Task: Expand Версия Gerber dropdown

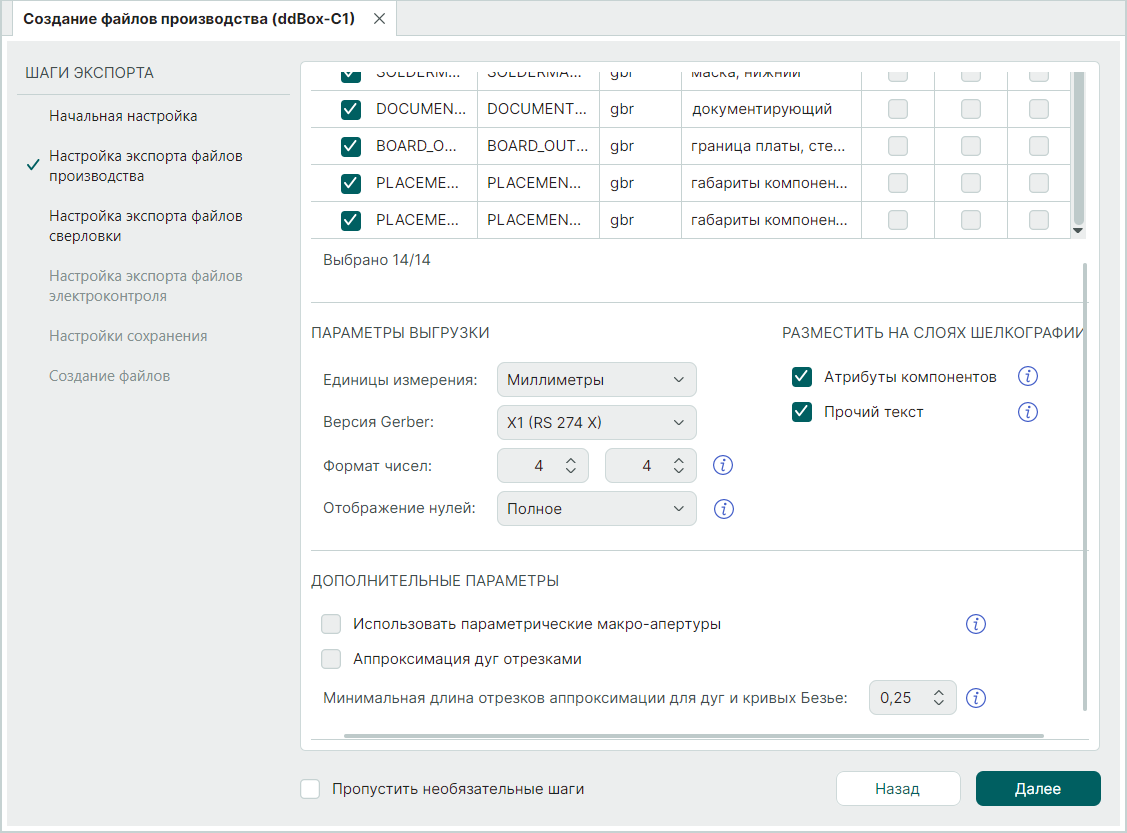Action: tap(596, 422)
